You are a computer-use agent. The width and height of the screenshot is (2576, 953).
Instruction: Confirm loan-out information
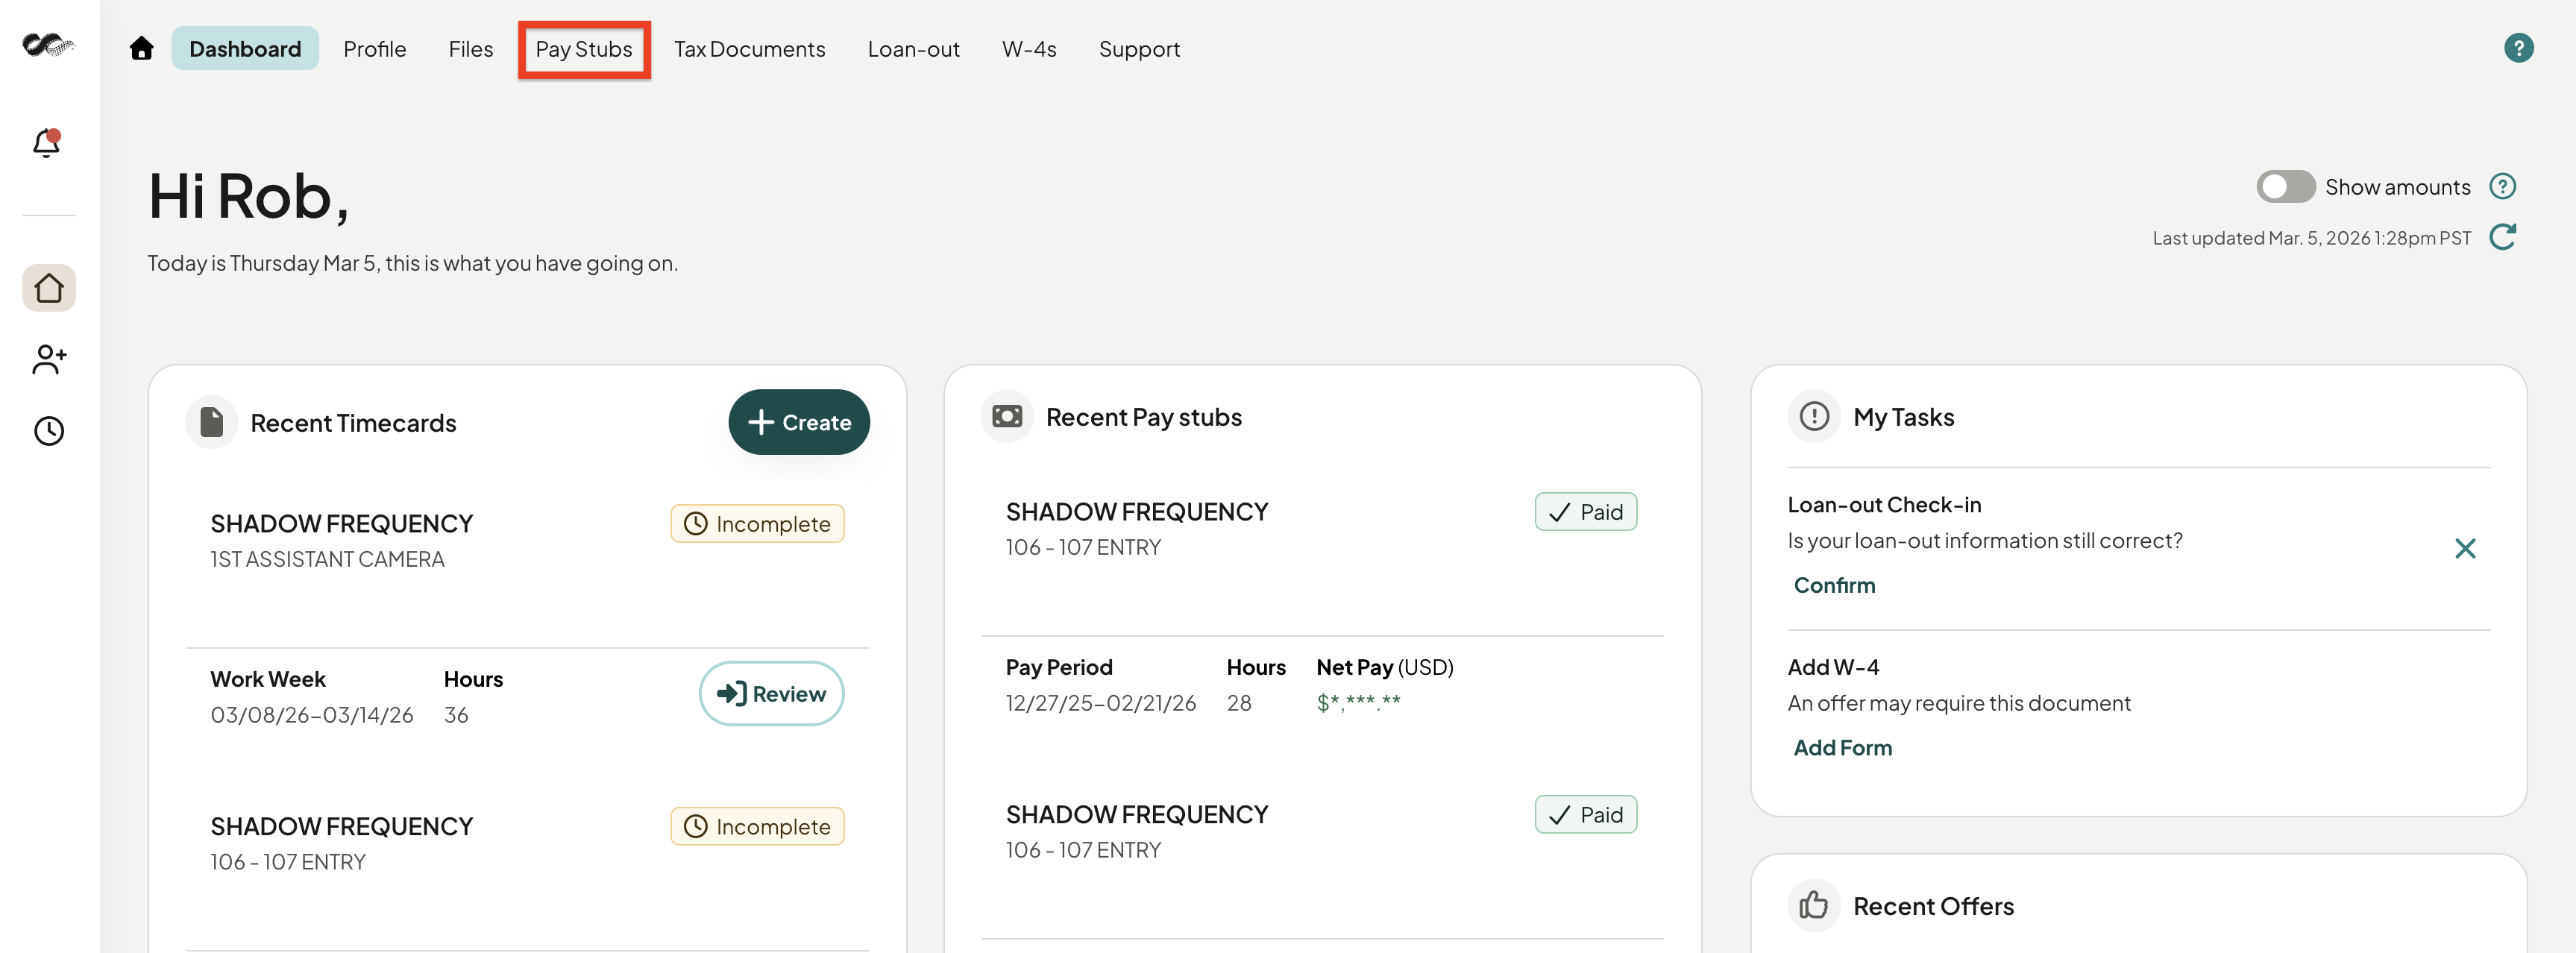pyautogui.click(x=1834, y=585)
